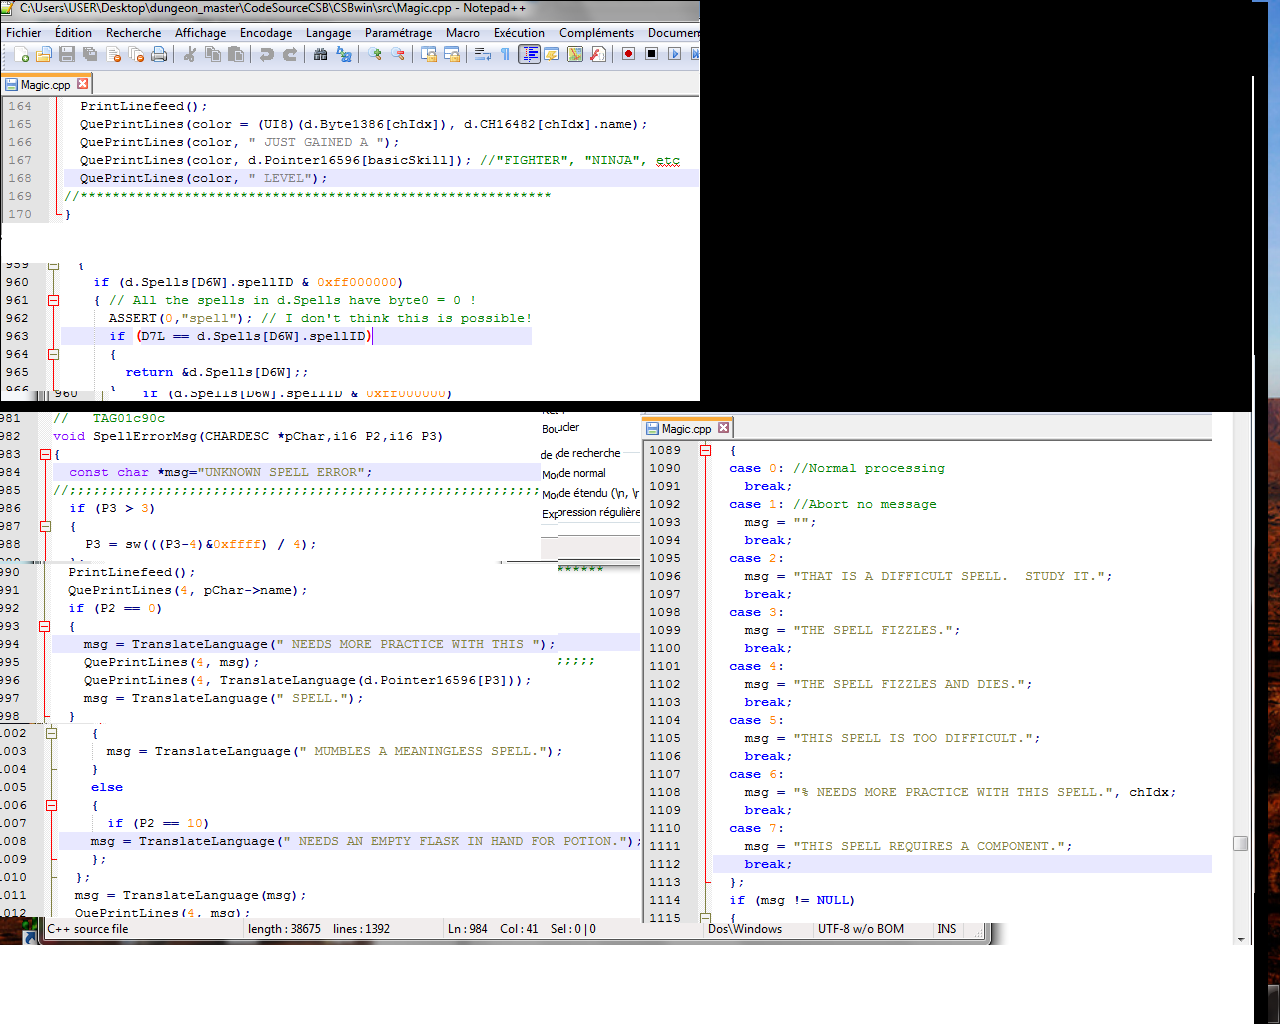Toggle show all characters pilcrow icon
Image resolution: width=1280 pixels, height=1024 pixels.
coord(505,54)
